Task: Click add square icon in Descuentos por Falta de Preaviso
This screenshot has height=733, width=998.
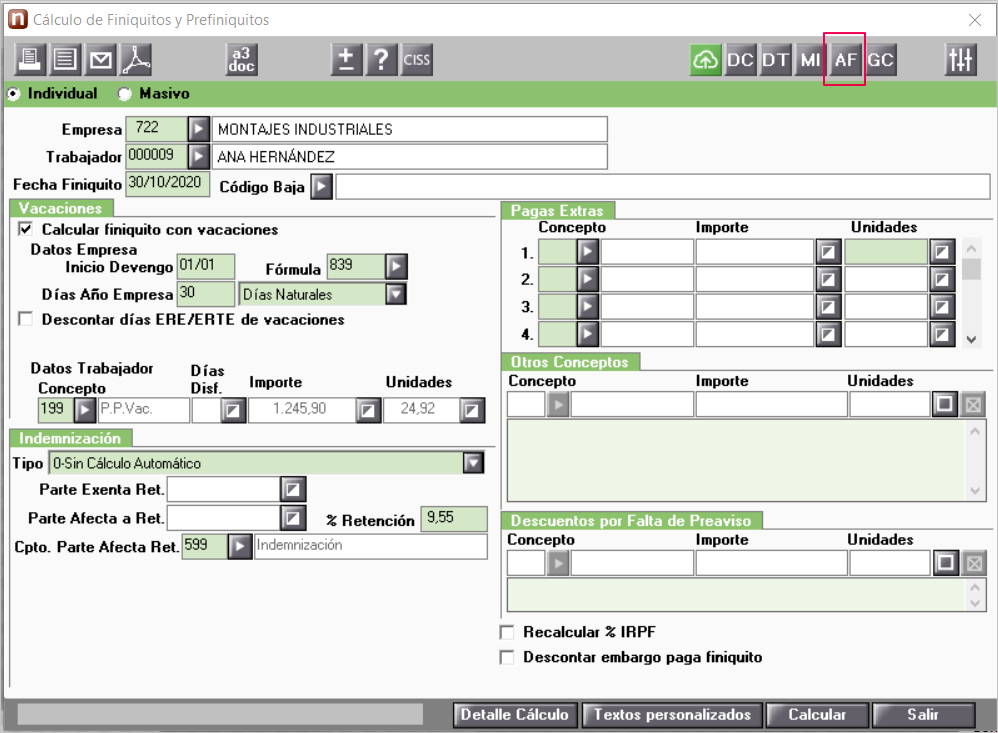Action: point(946,563)
